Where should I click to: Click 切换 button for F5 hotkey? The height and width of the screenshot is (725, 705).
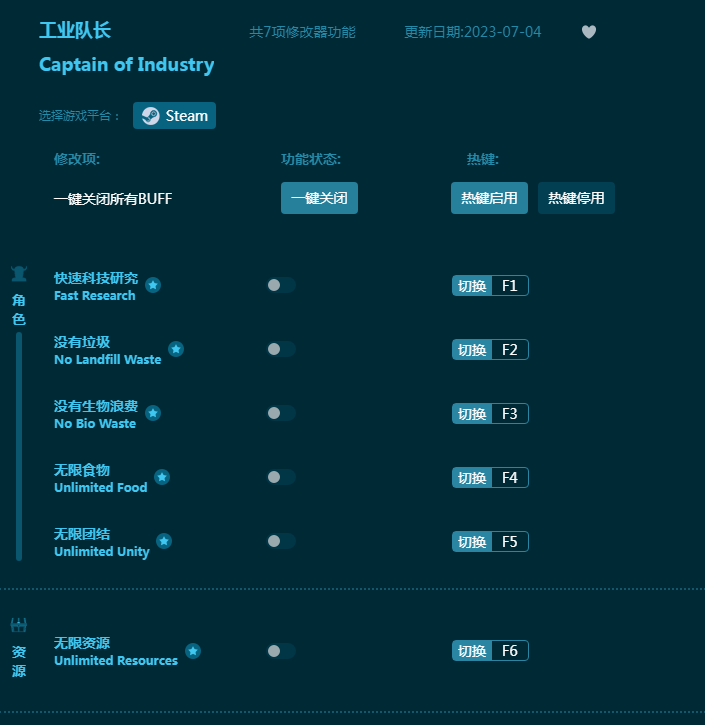(472, 541)
